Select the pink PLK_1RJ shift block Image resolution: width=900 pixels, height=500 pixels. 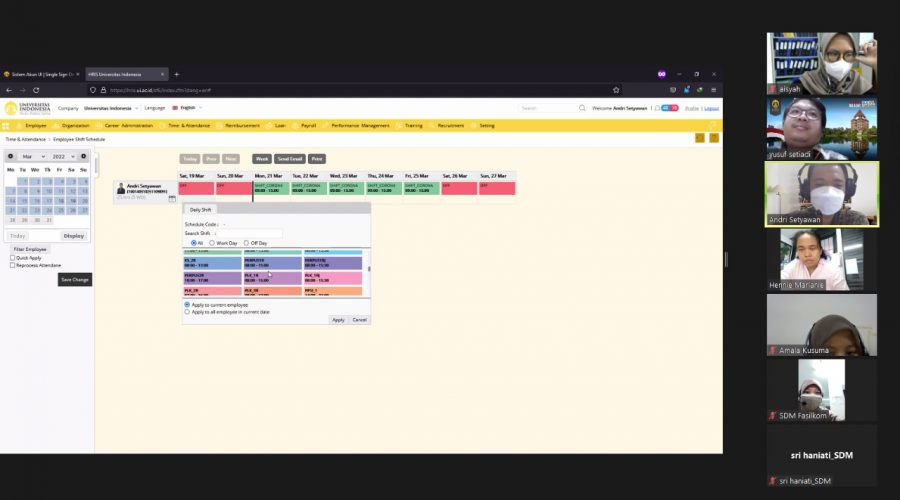coord(332,278)
